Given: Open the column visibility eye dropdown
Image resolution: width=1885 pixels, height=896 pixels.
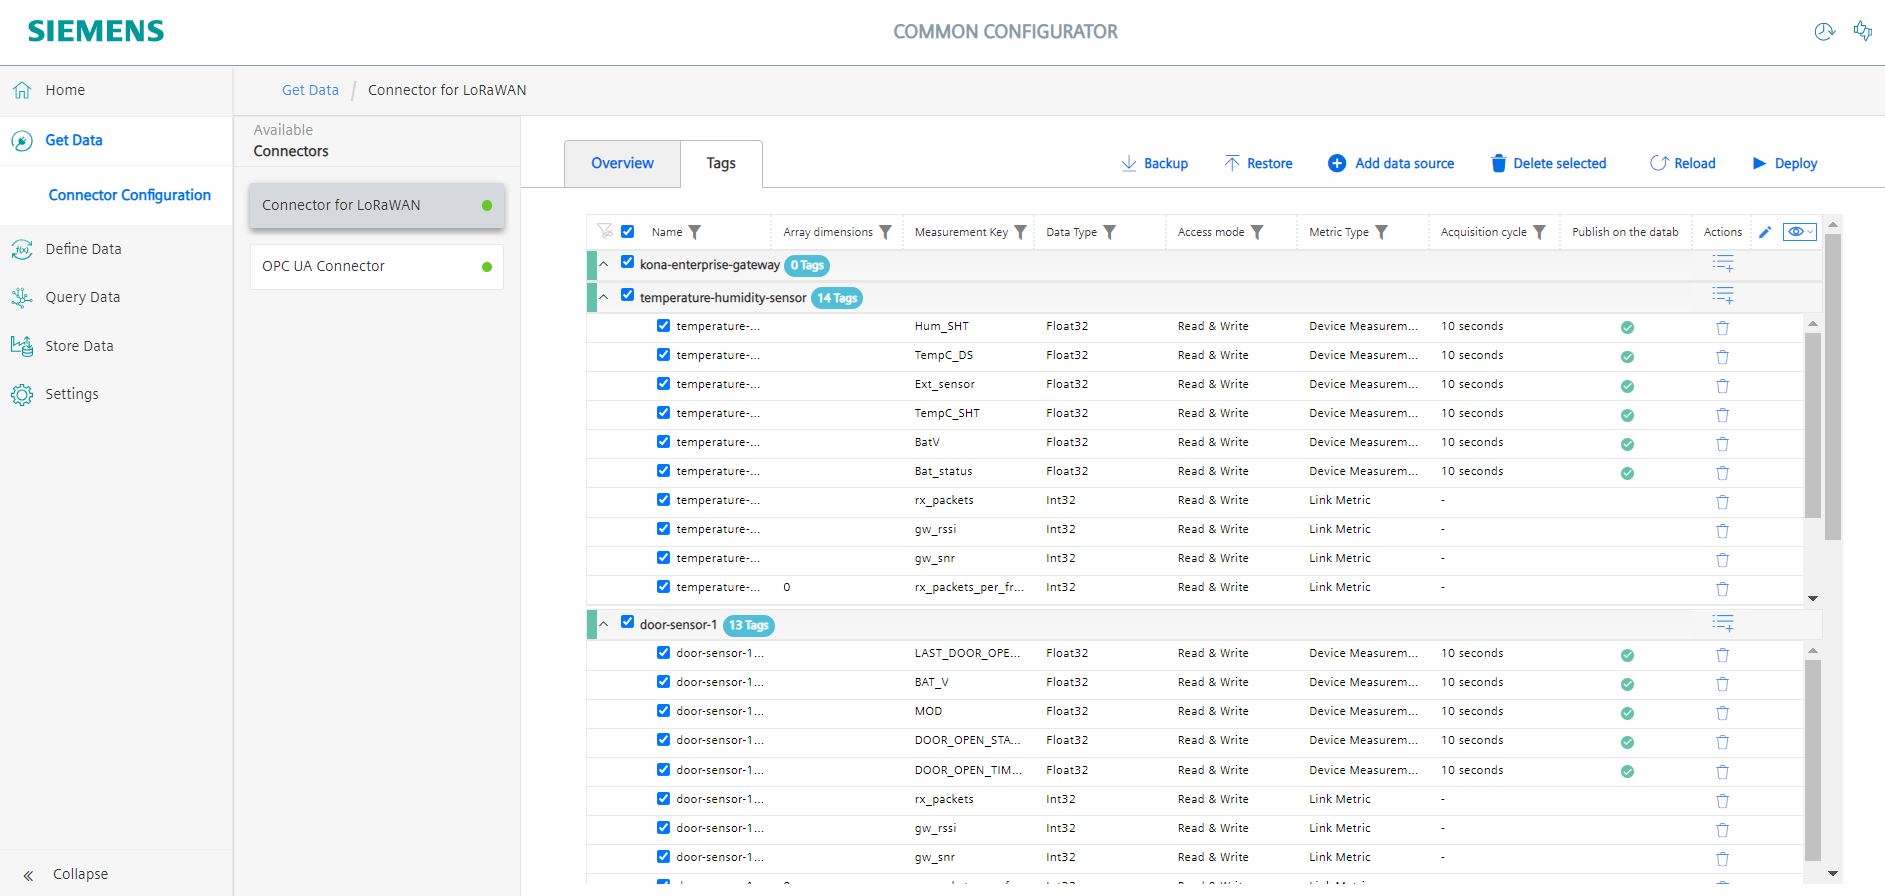Looking at the screenshot, I should pos(1800,232).
